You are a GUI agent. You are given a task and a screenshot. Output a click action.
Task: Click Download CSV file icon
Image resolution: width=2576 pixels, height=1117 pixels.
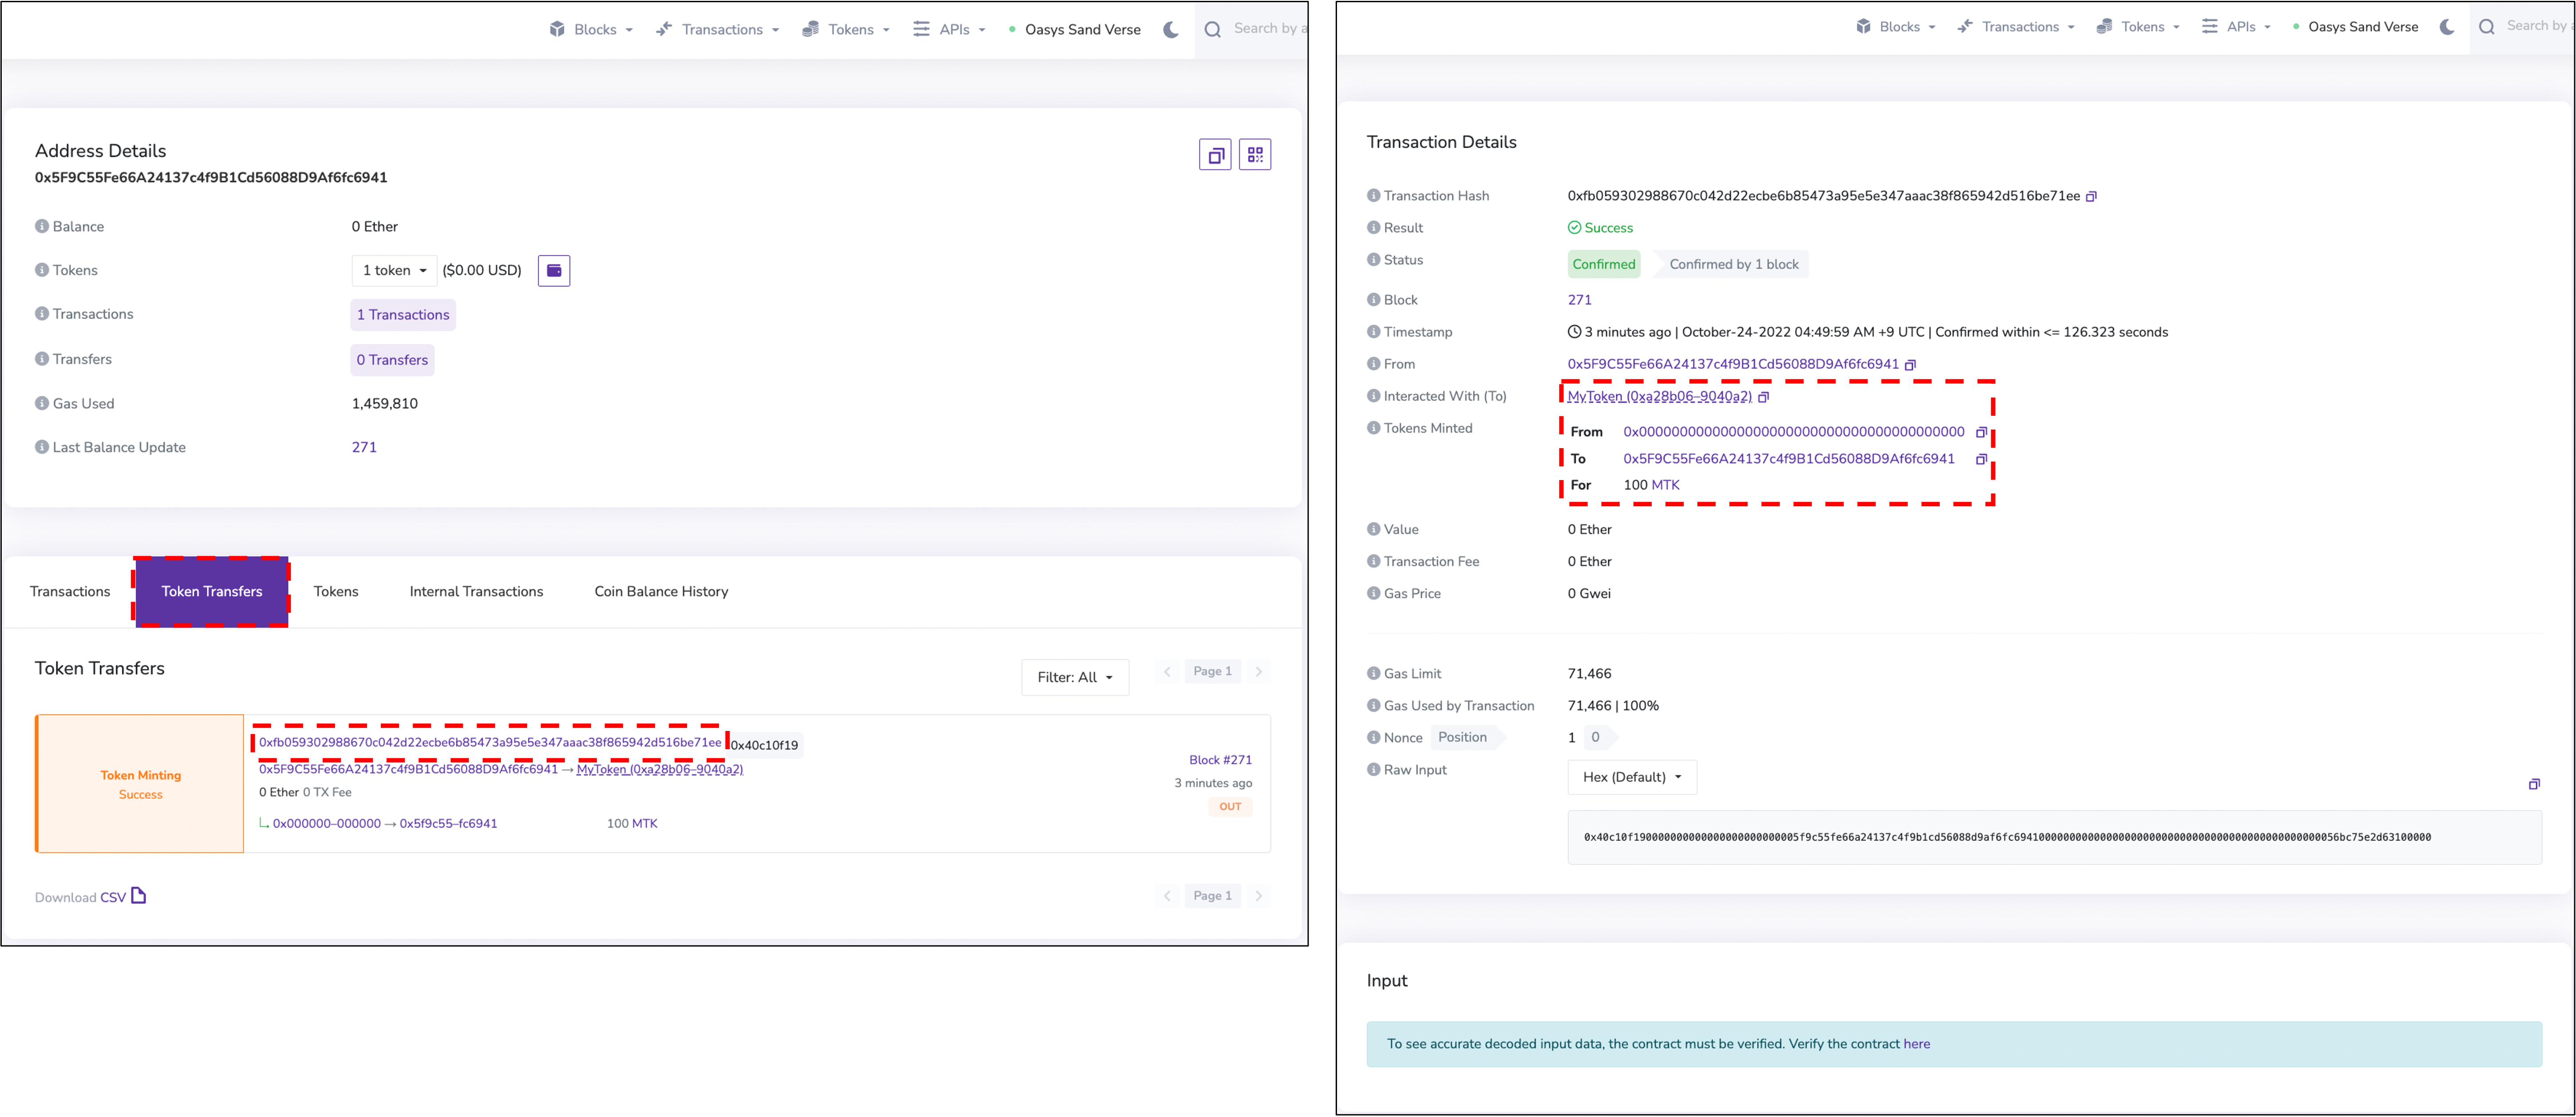pyautogui.click(x=139, y=896)
